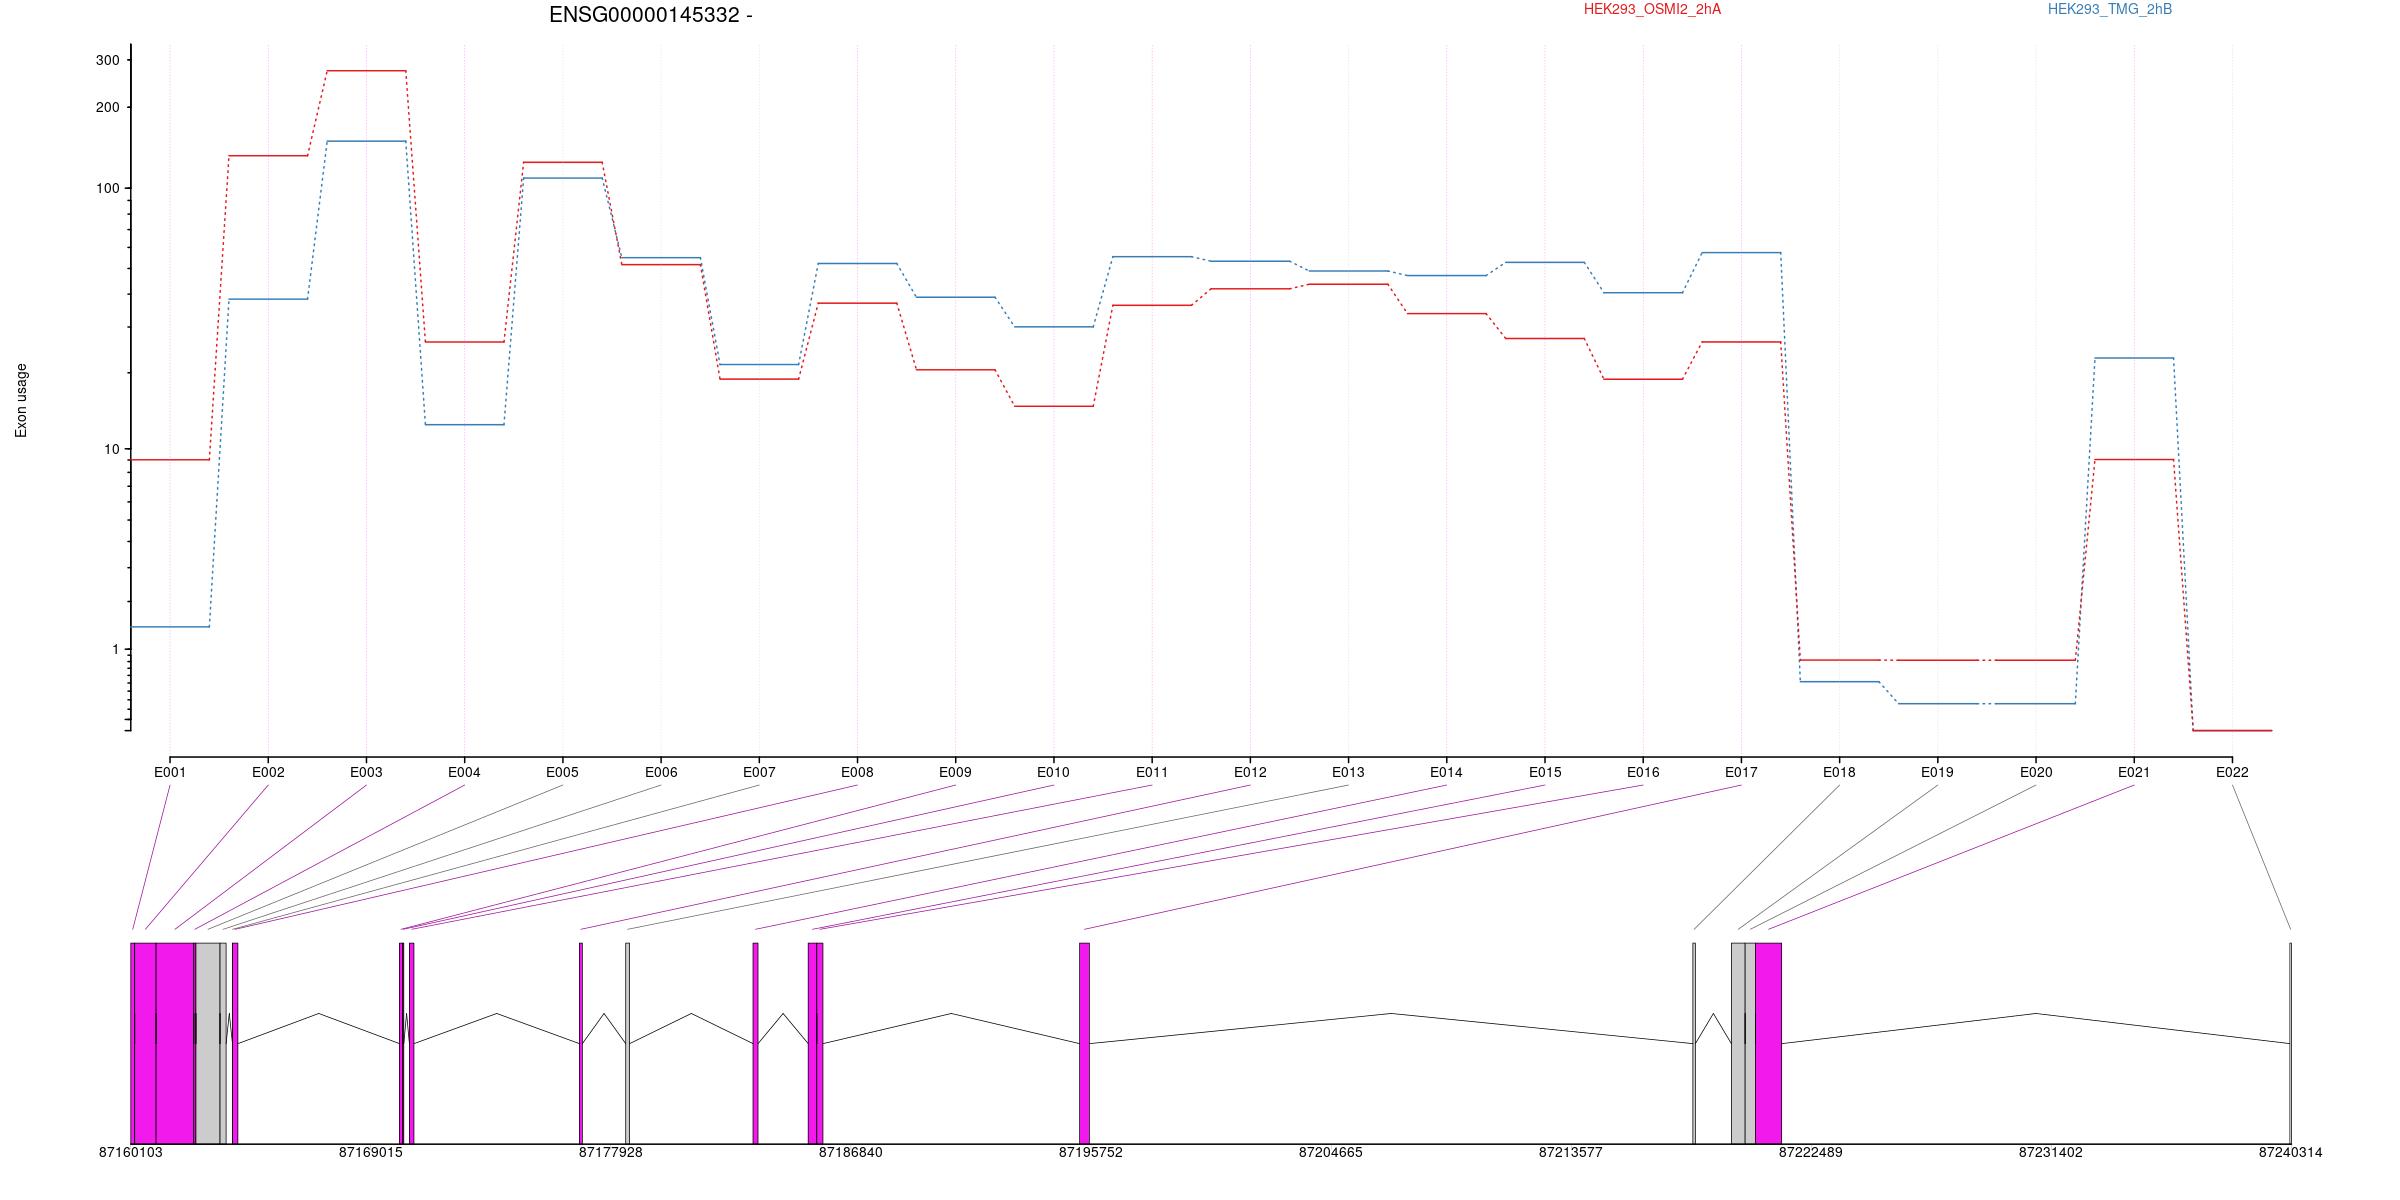Click exon label E021

click(2134, 772)
